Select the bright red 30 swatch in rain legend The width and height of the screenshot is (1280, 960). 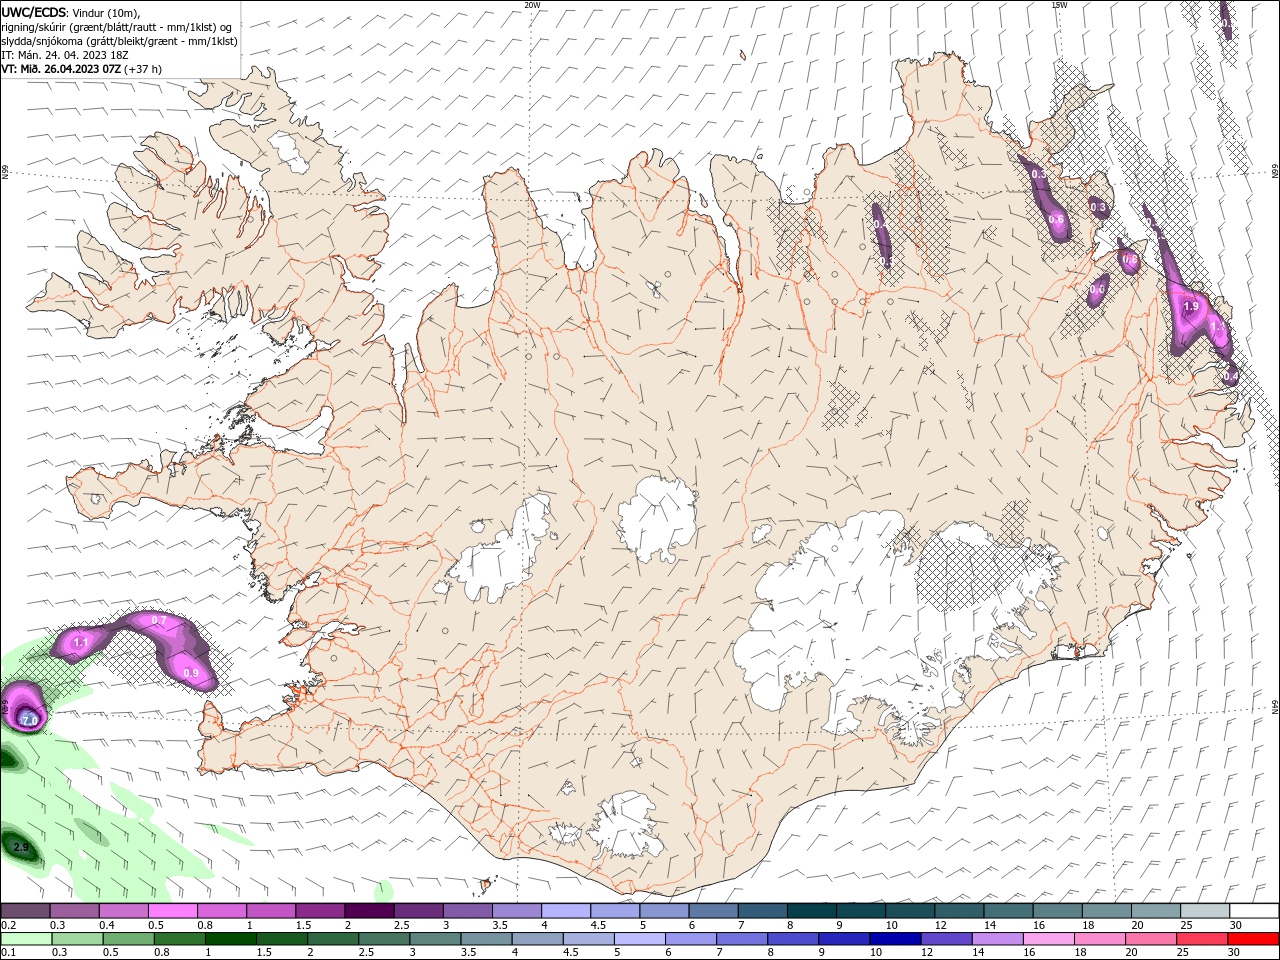[x=1254, y=939]
